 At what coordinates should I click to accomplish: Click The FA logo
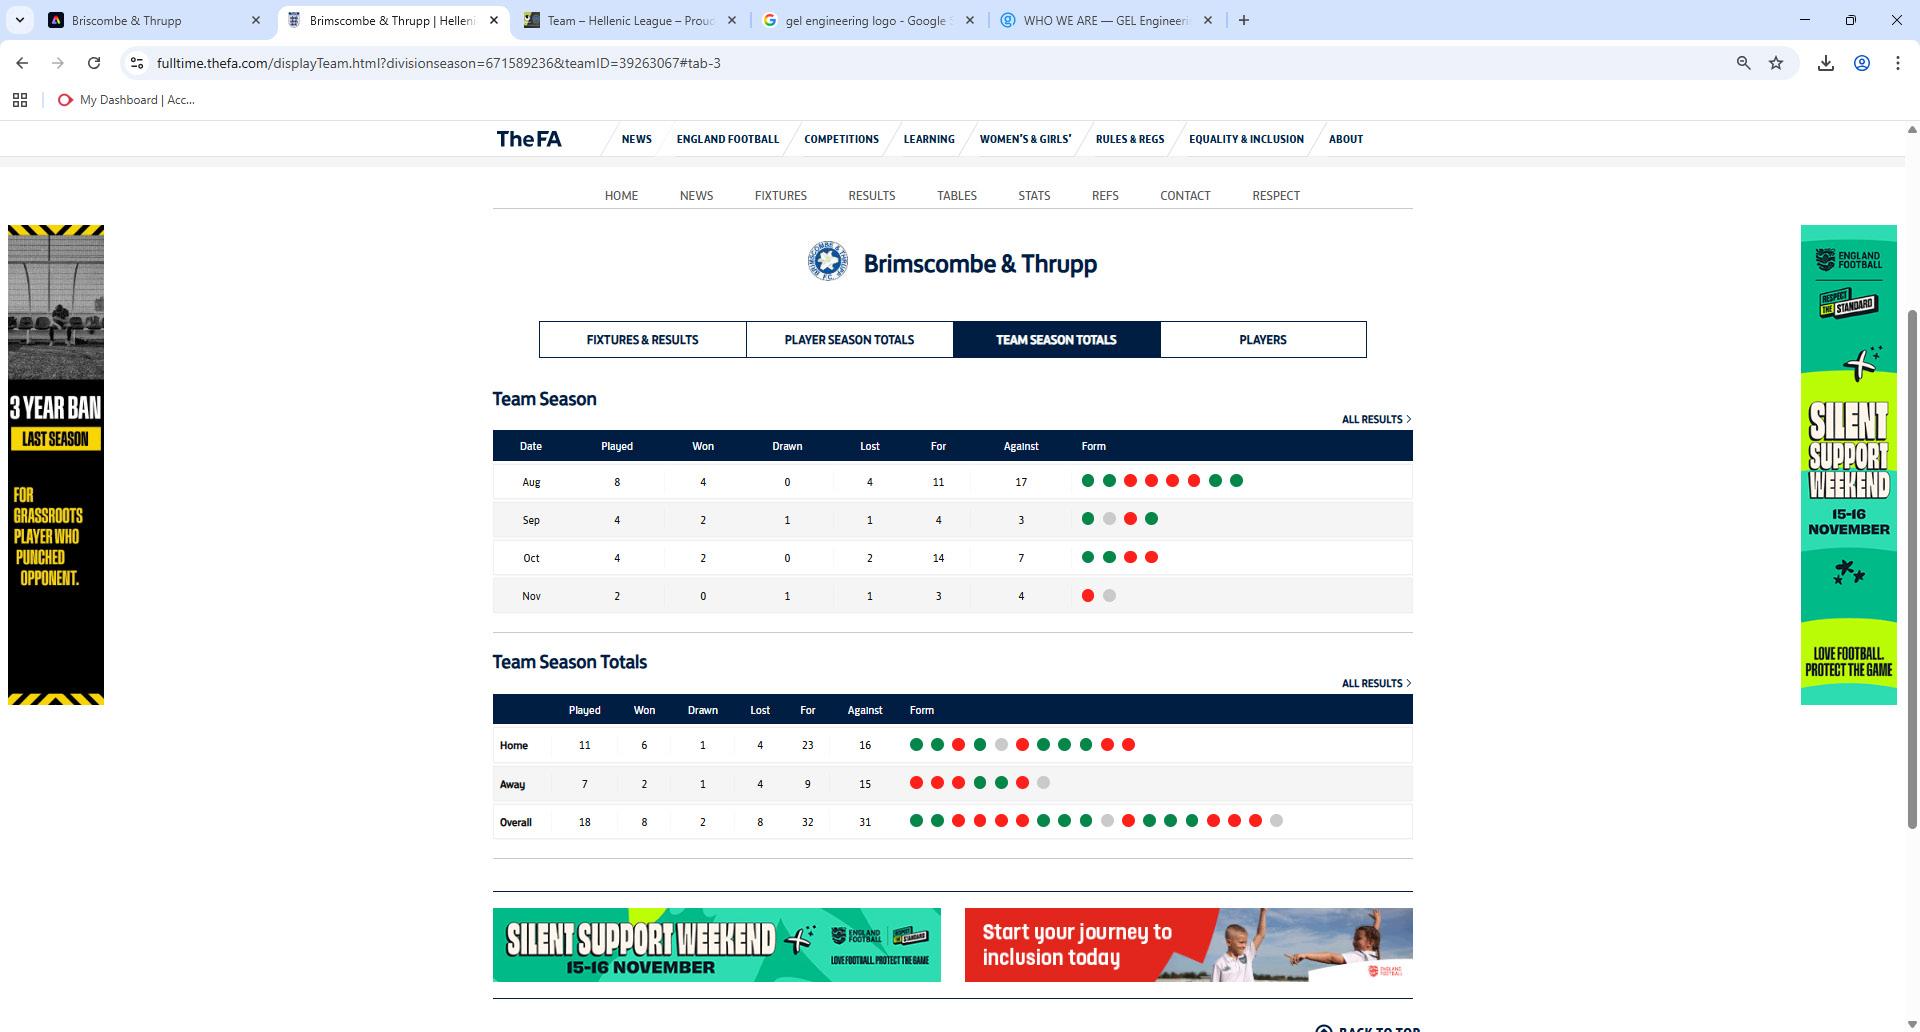tap(529, 139)
